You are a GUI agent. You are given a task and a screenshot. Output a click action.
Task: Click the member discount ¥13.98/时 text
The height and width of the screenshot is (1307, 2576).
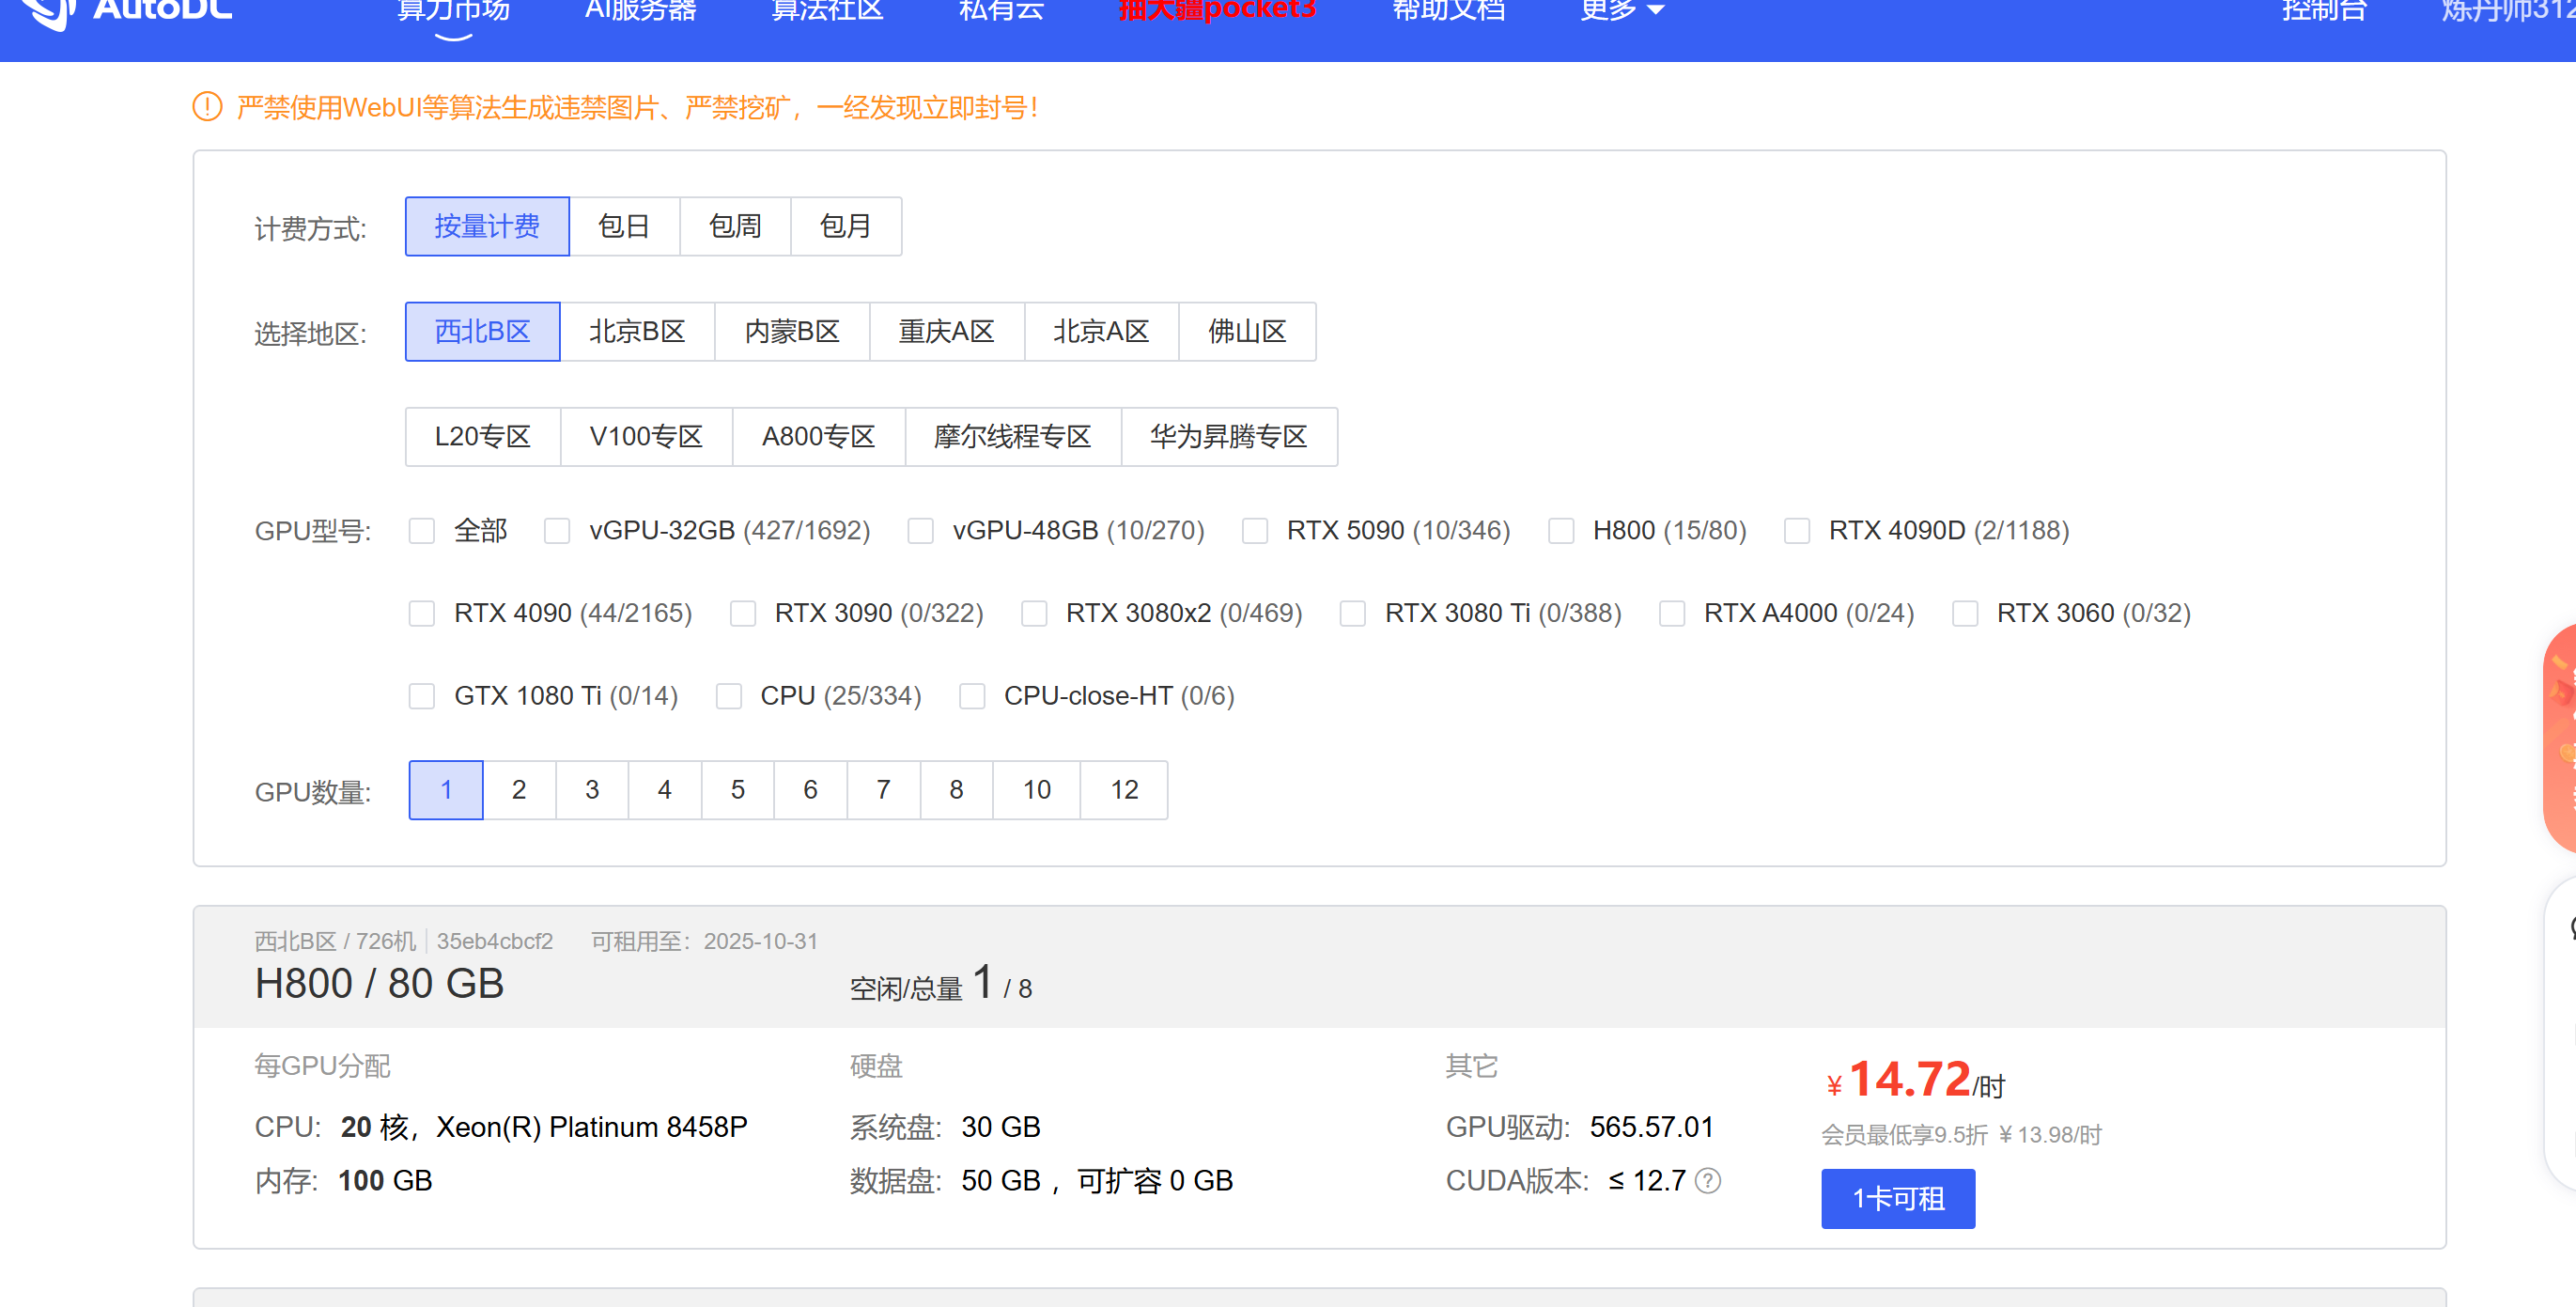(x=1961, y=1135)
